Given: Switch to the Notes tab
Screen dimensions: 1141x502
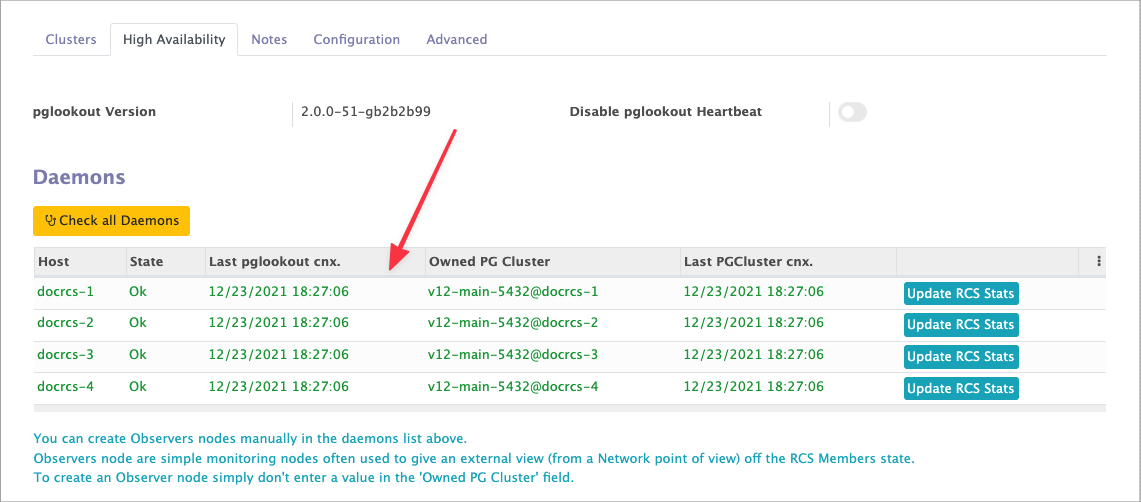Looking at the screenshot, I should (x=269, y=40).
